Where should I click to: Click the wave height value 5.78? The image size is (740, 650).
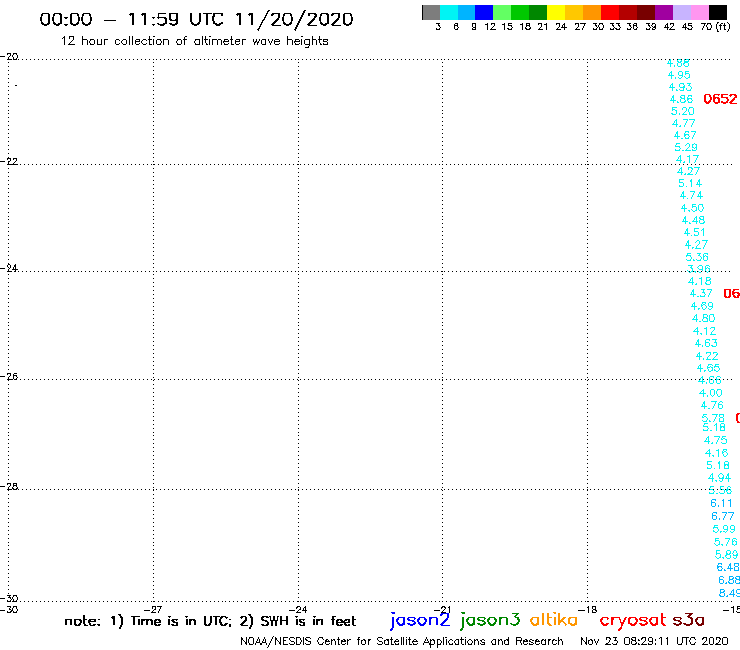[713, 418]
